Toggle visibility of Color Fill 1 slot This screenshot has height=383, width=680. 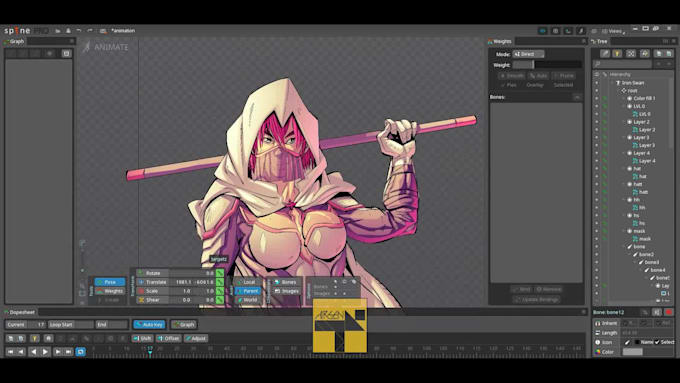click(596, 98)
